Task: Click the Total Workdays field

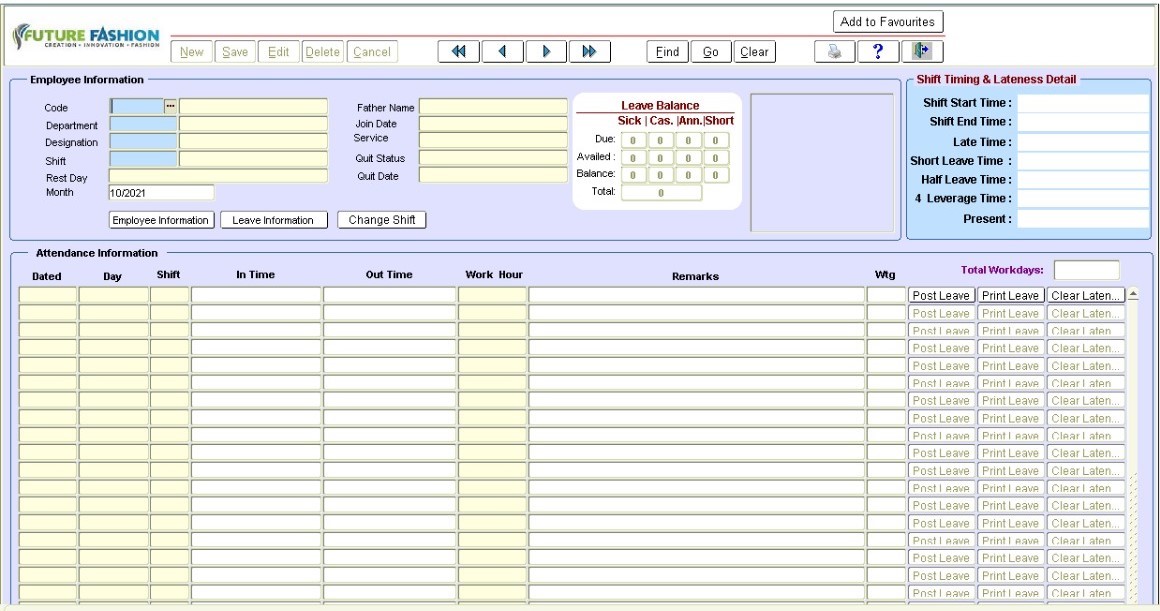Action: coord(1087,270)
